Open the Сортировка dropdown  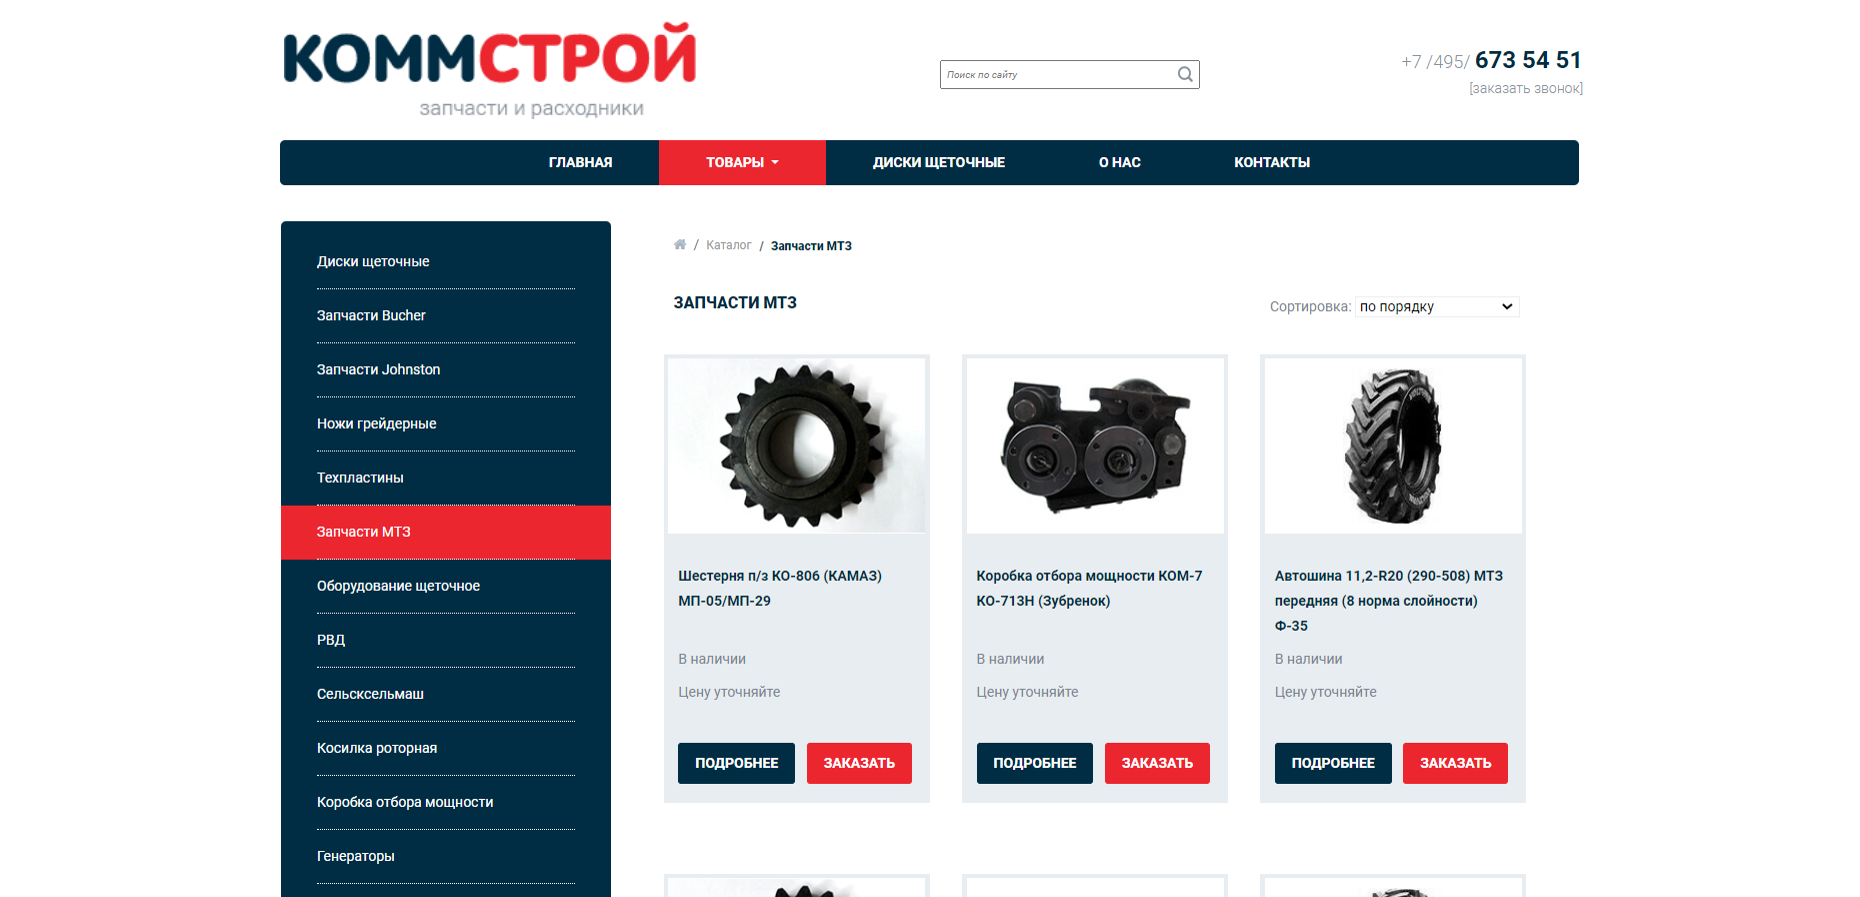click(x=1437, y=307)
